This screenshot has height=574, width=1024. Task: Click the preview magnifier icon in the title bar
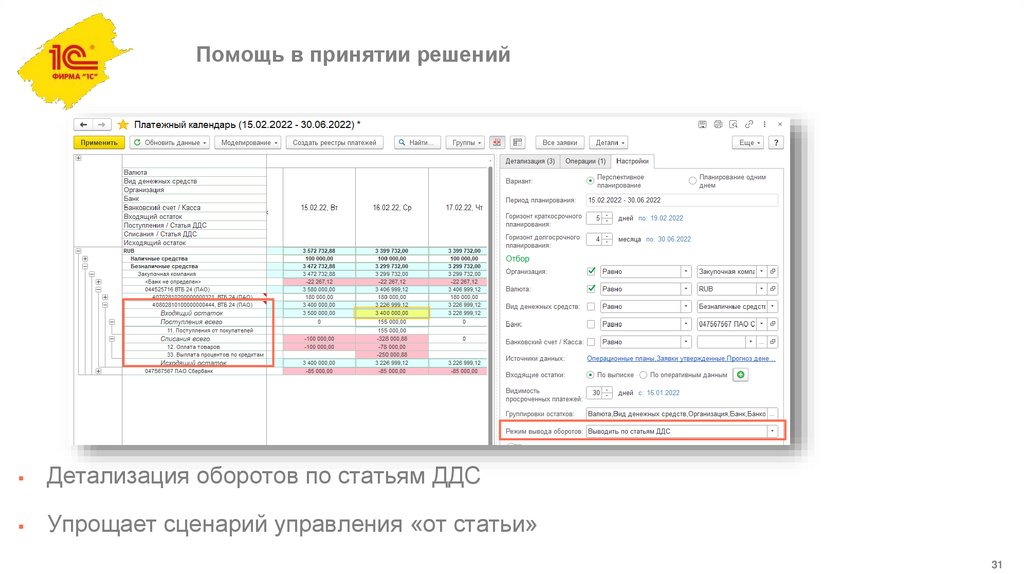(733, 124)
